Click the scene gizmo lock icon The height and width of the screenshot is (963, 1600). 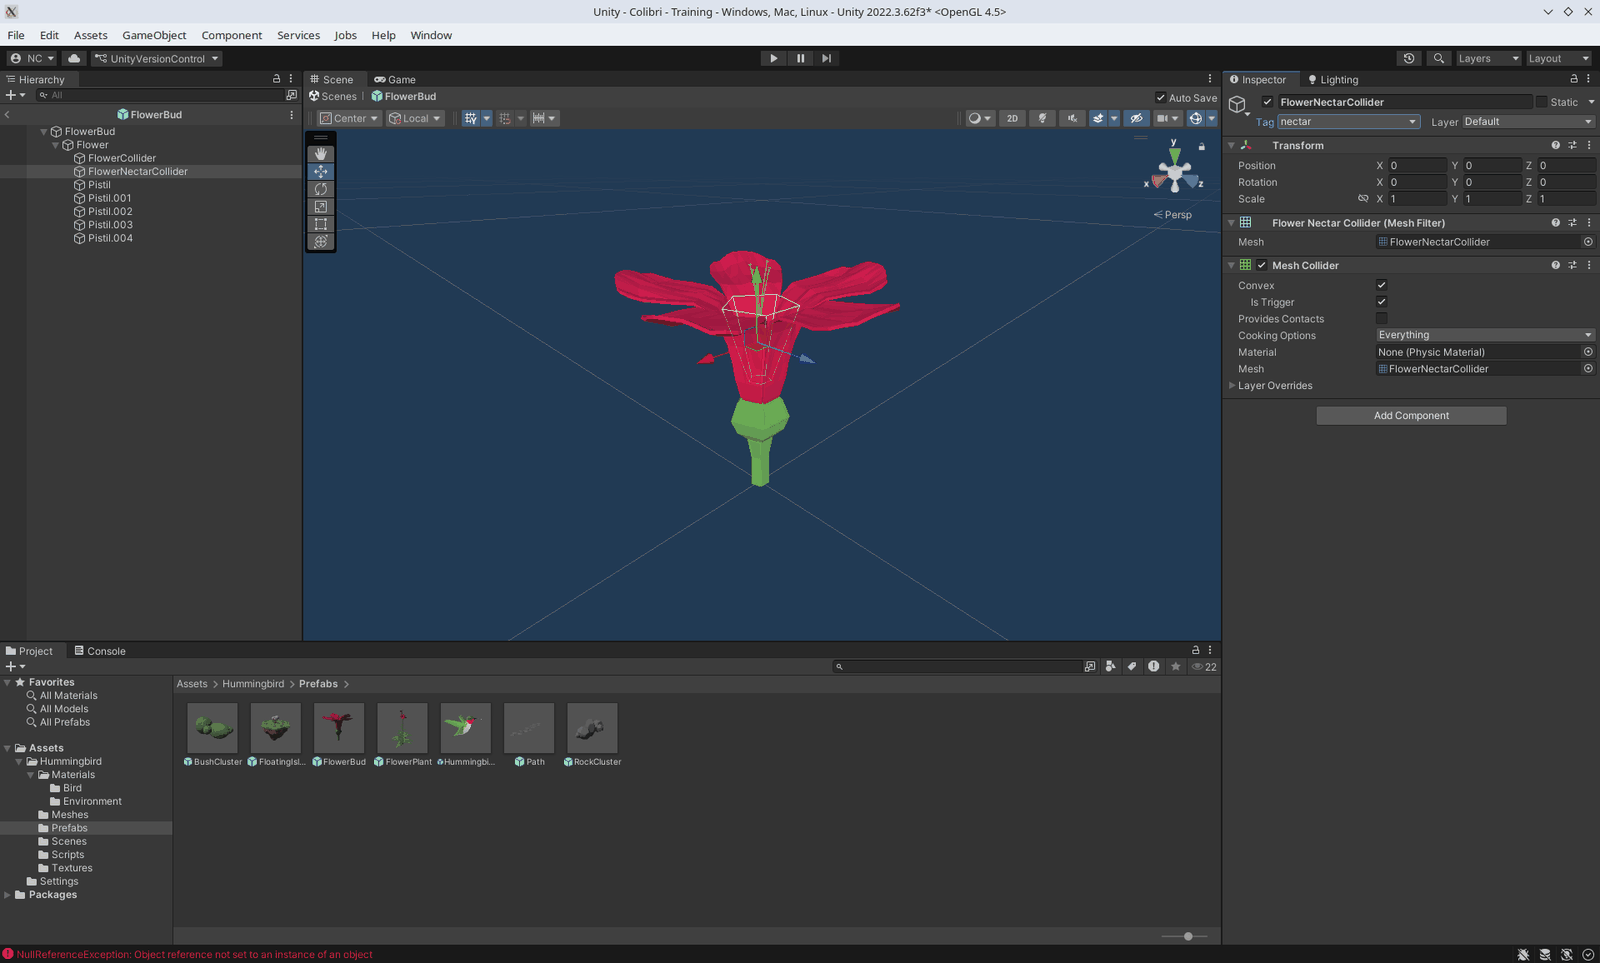point(1202,147)
